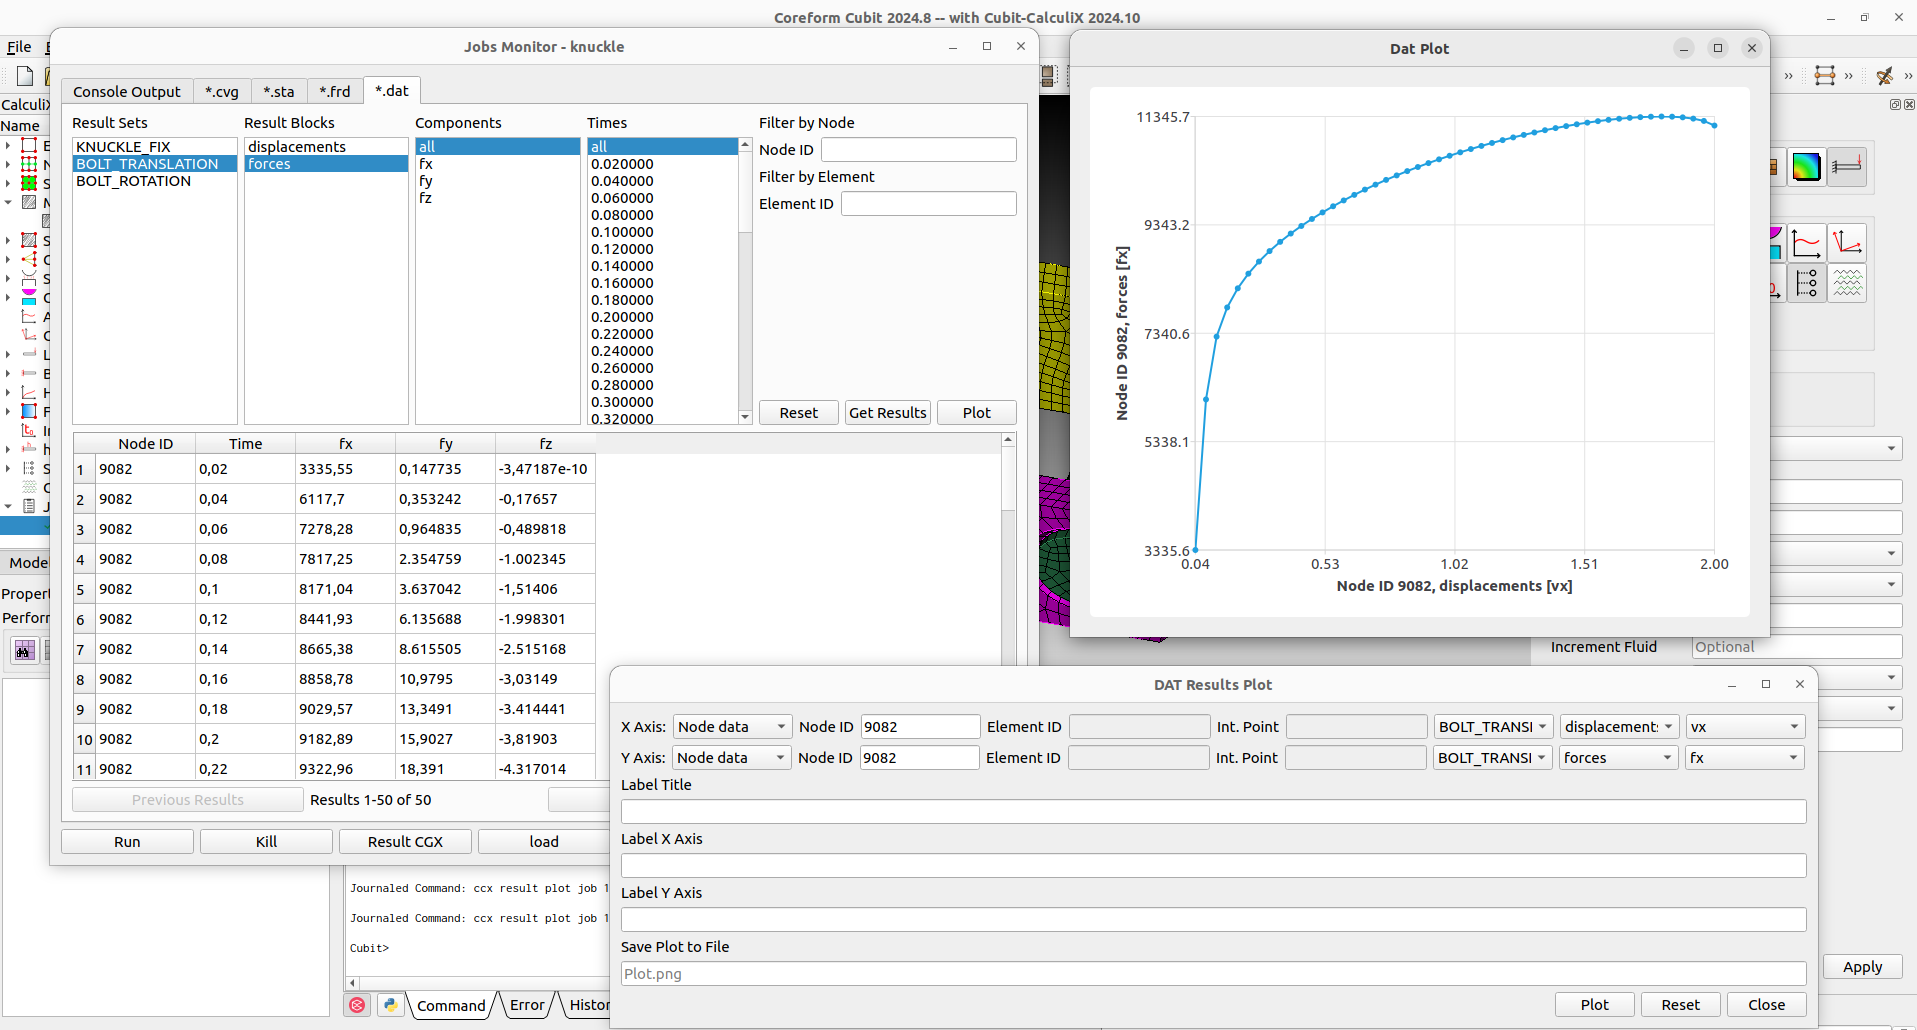Select the rainbow contour plot icon

tap(1806, 166)
